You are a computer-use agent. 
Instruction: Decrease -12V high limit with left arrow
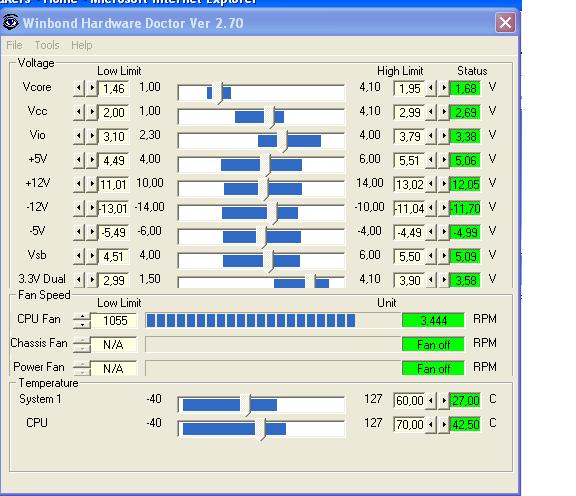coord(431,208)
